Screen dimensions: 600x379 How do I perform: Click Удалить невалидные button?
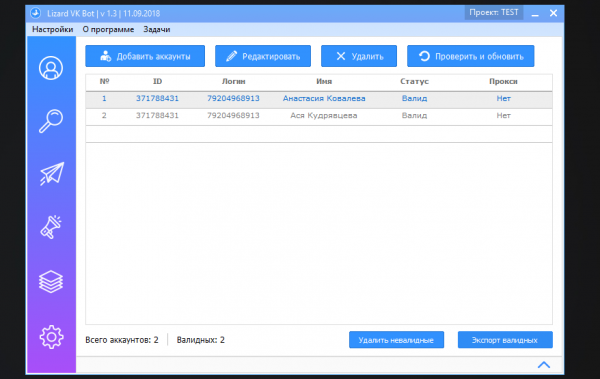point(396,340)
